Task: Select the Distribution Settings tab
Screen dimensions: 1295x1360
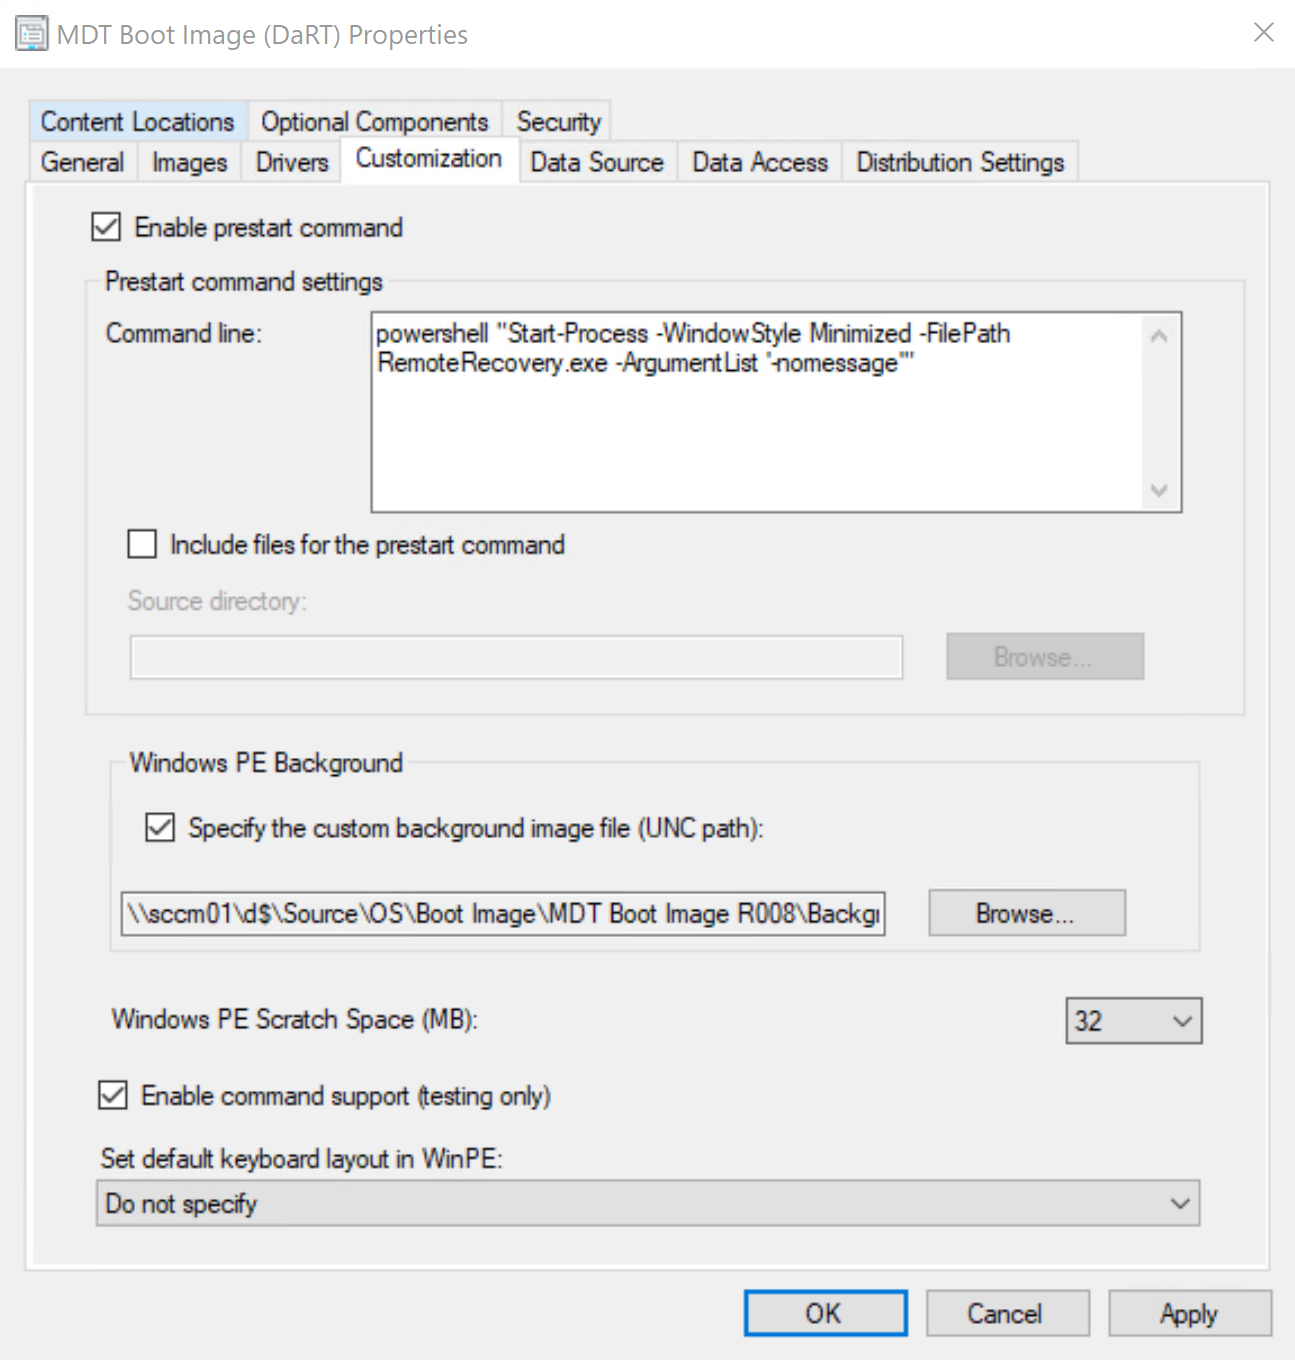Action: click(959, 161)
